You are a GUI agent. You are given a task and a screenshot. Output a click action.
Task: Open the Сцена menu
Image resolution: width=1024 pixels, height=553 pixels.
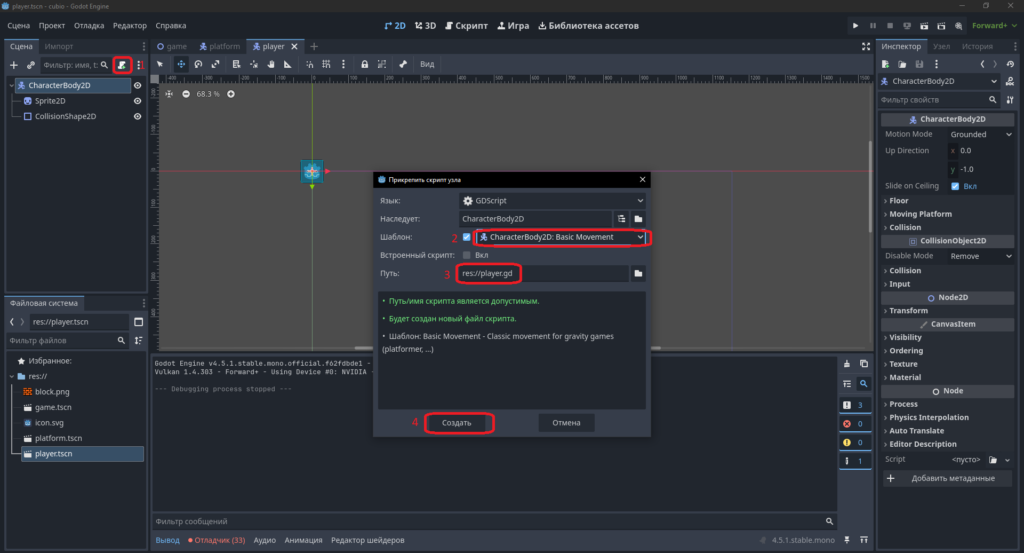pyautogui.click(x=18, y=25)
